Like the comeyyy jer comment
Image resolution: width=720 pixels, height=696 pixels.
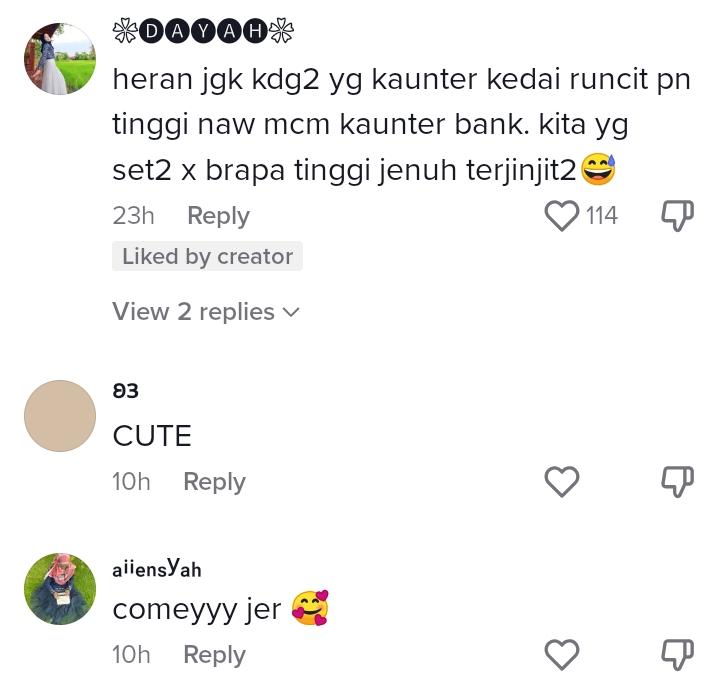click(561, 654)
